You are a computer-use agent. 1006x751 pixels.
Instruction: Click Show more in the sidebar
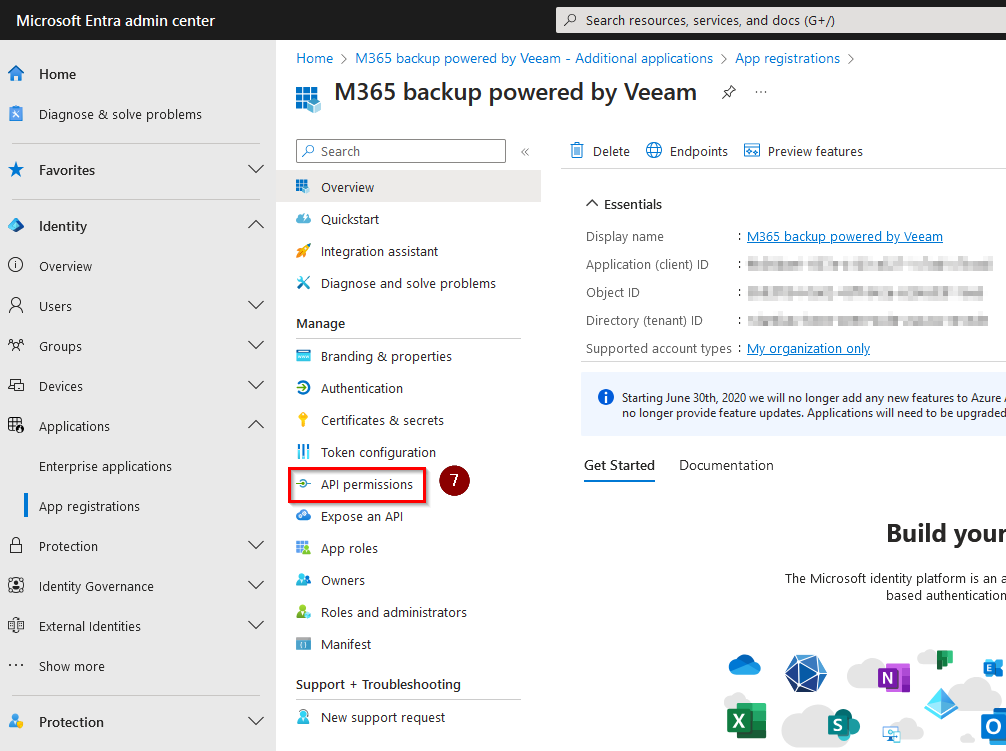(x=72, y=666)
